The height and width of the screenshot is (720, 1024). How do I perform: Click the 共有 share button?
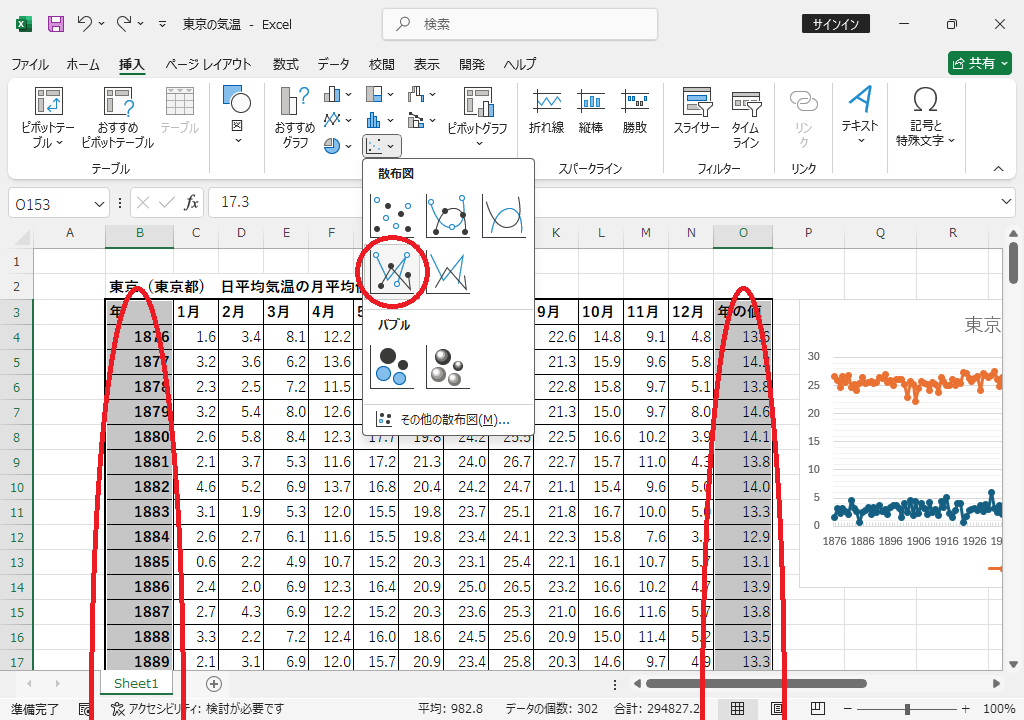click(x=980, y=63)
